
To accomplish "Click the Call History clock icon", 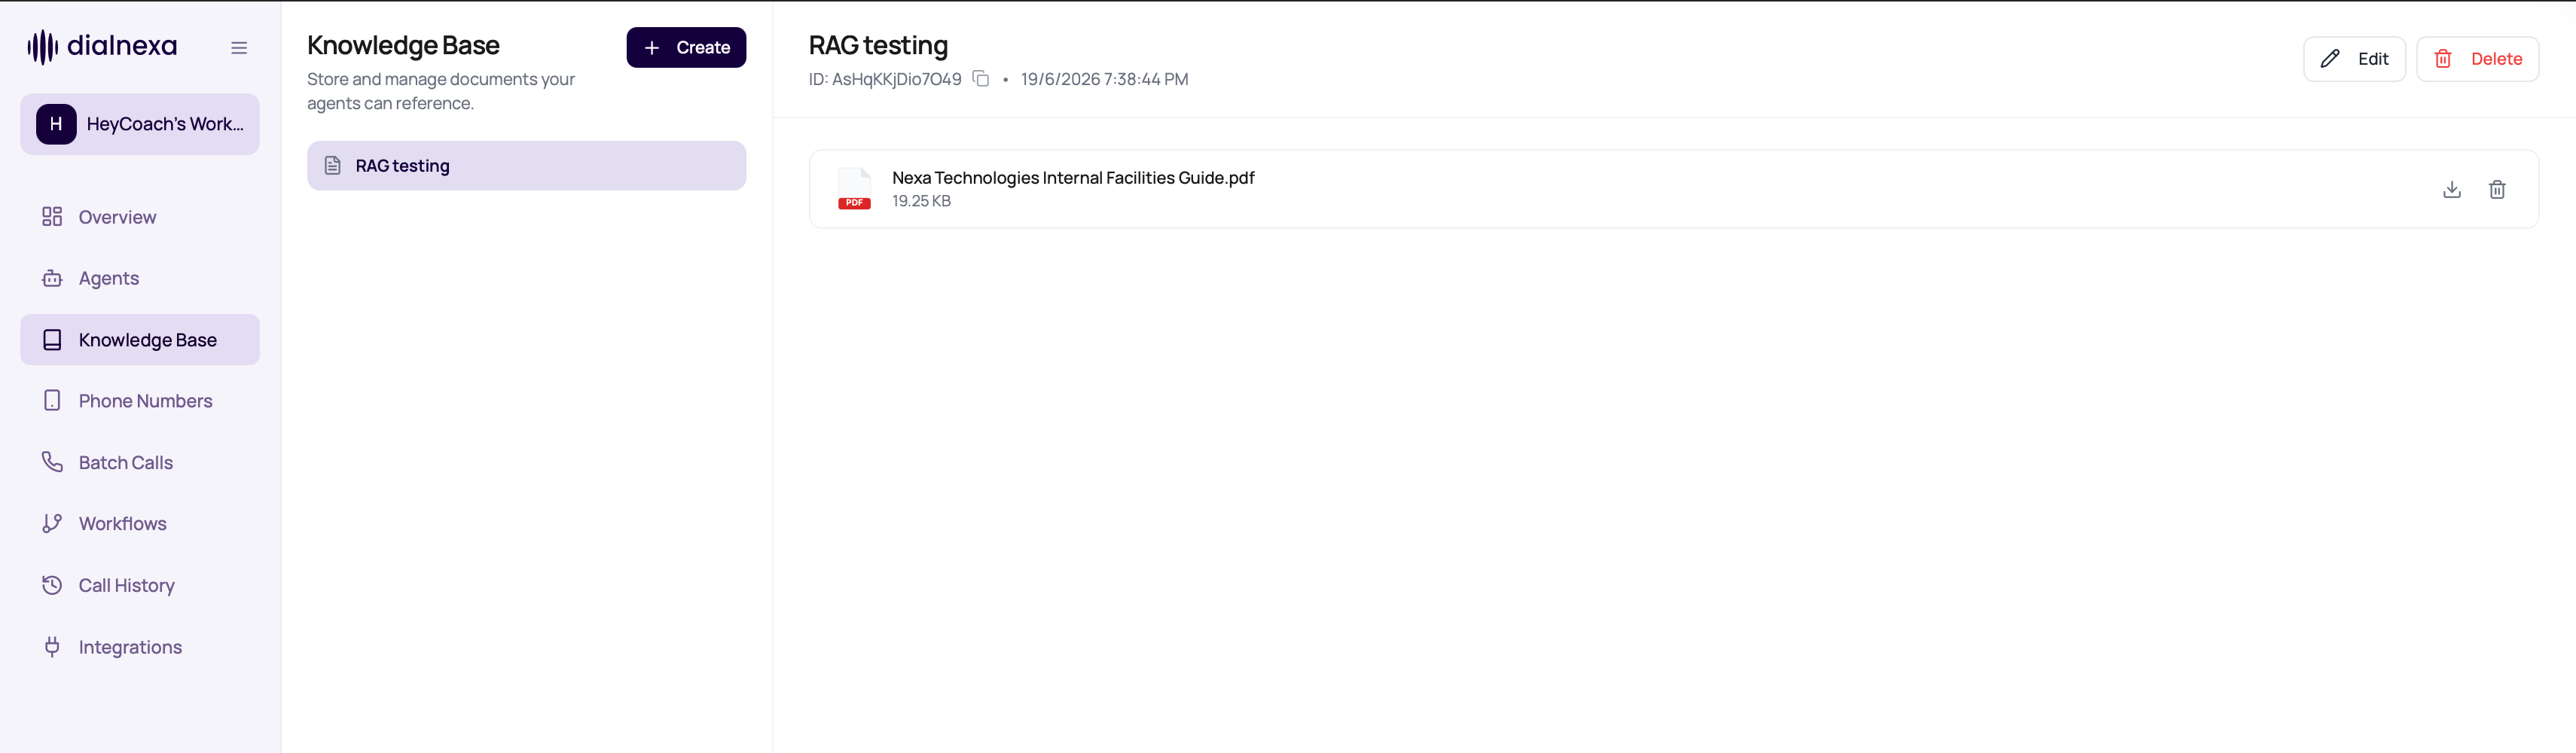I will point(52,585).
